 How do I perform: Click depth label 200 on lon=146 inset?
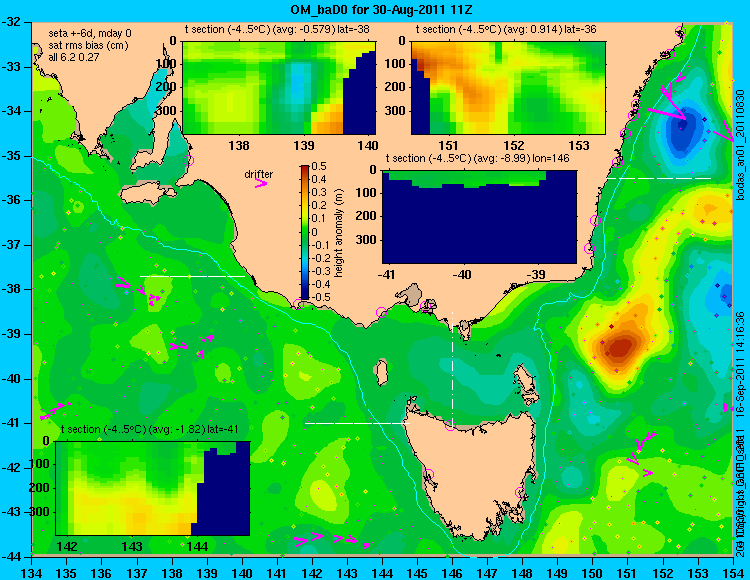coord(367,216)
